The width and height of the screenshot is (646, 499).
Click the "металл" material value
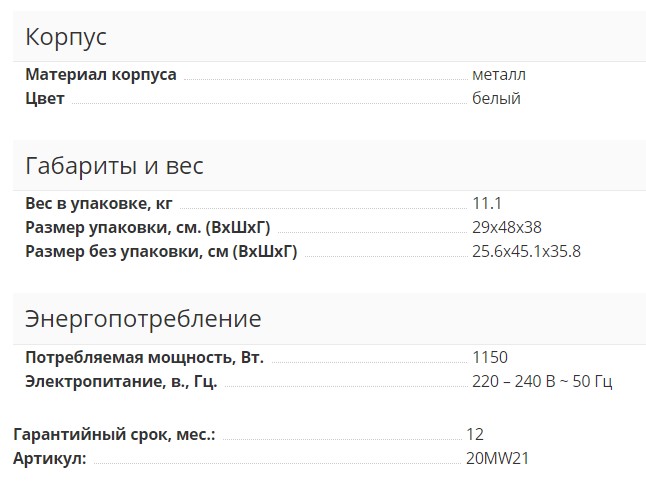pos(499,75)
